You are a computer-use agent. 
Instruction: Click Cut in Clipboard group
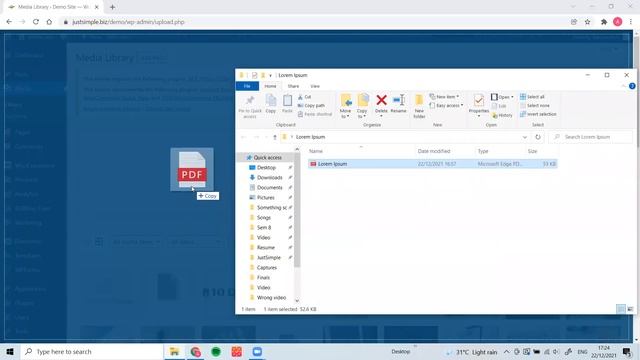pyautogui.click(x=305, y=97)
